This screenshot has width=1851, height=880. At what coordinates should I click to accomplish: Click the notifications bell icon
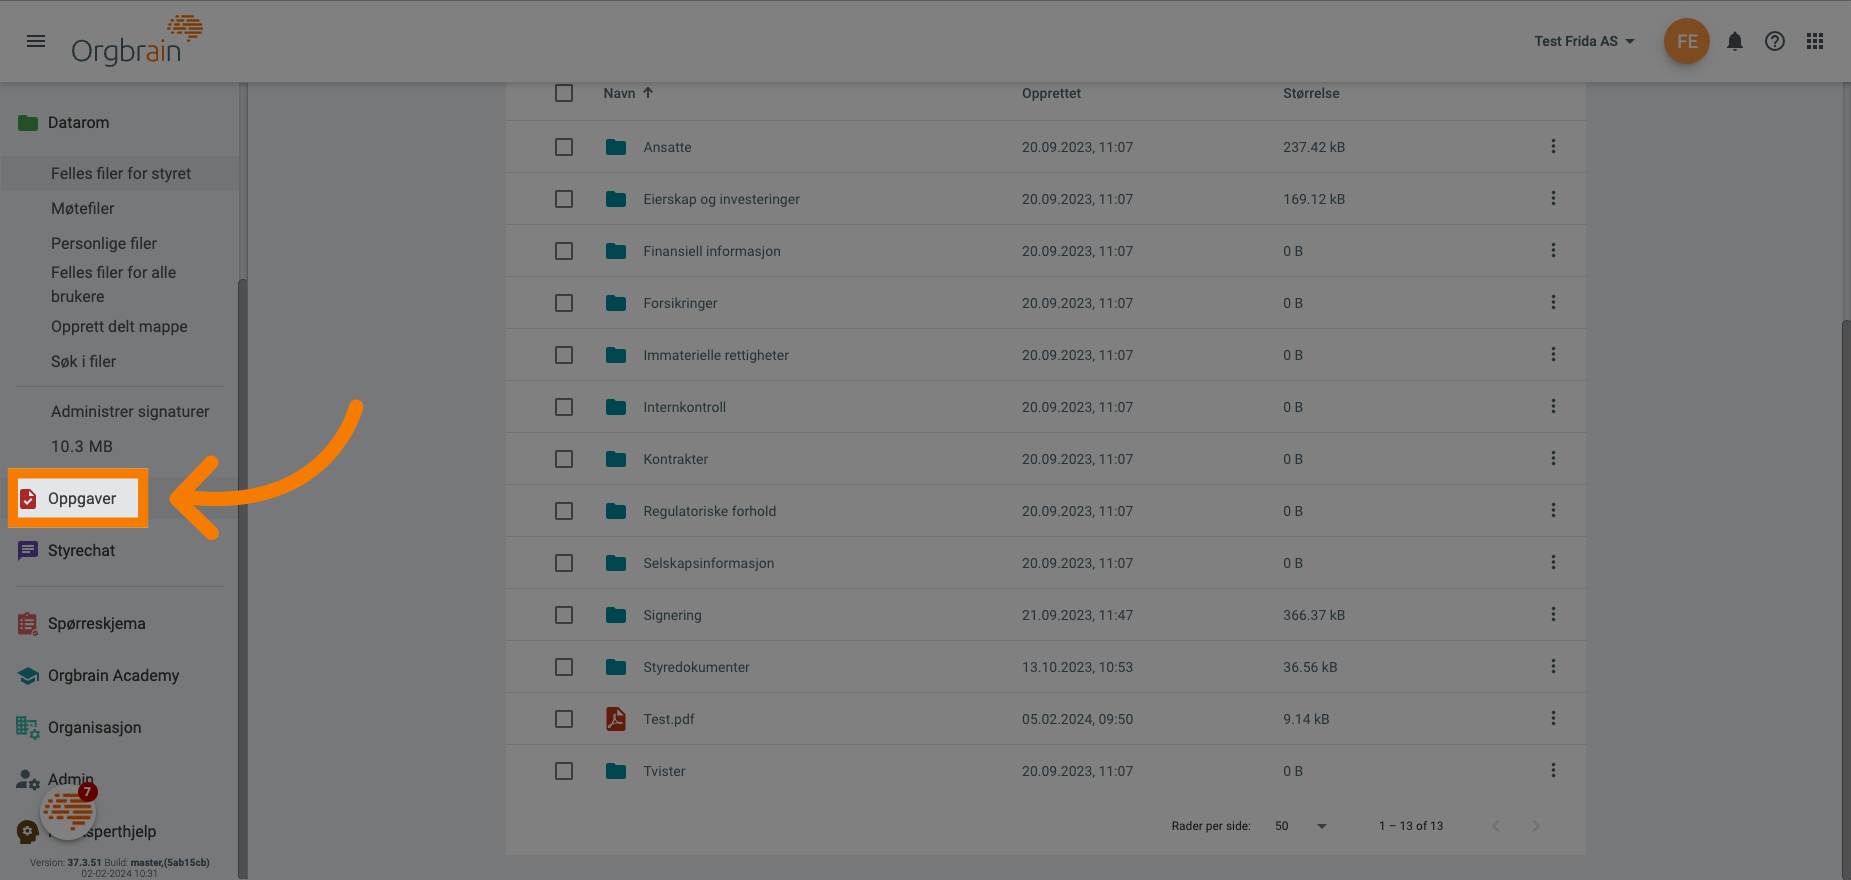tap(1735, 41)
